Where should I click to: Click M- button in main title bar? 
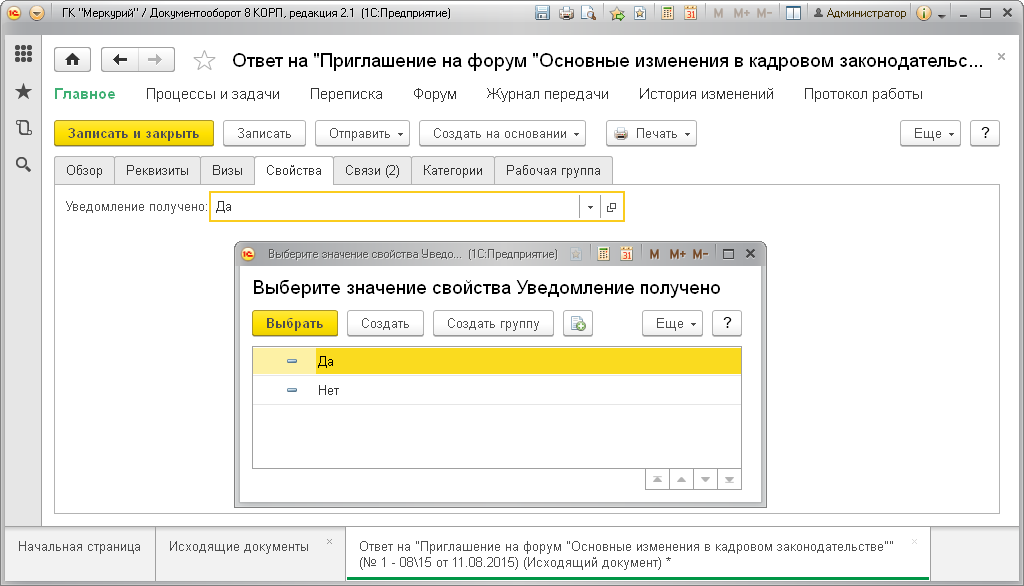[764, 13]
